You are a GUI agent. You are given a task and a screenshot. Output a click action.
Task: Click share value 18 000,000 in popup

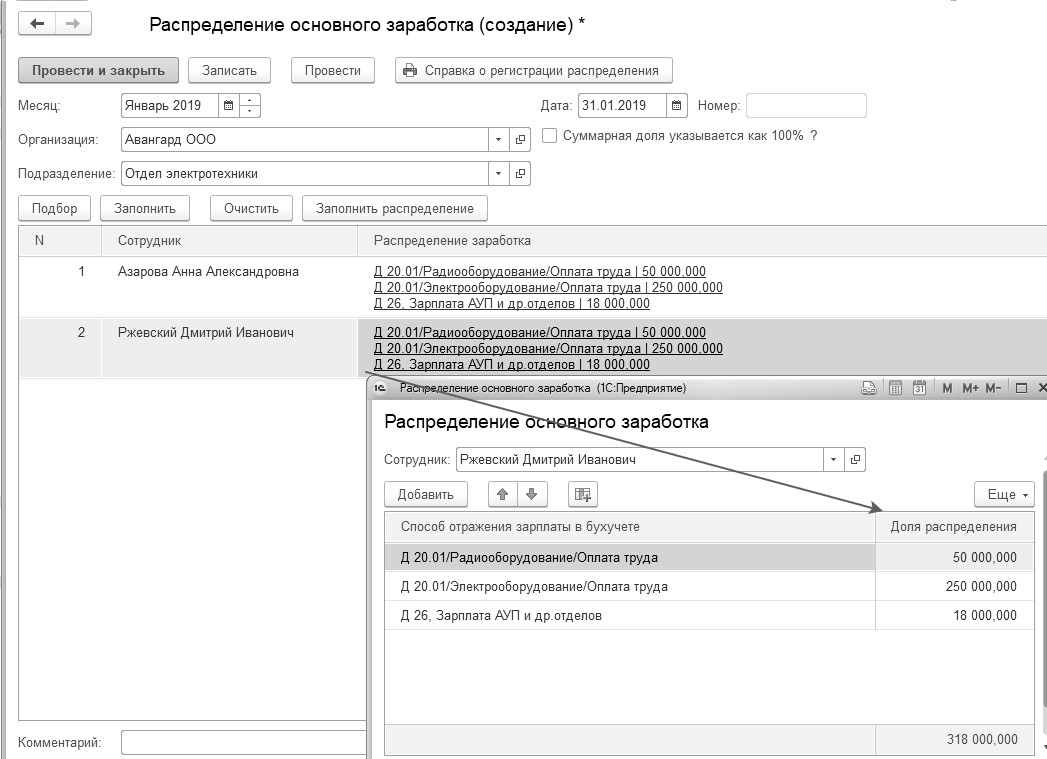coord(985,615)
